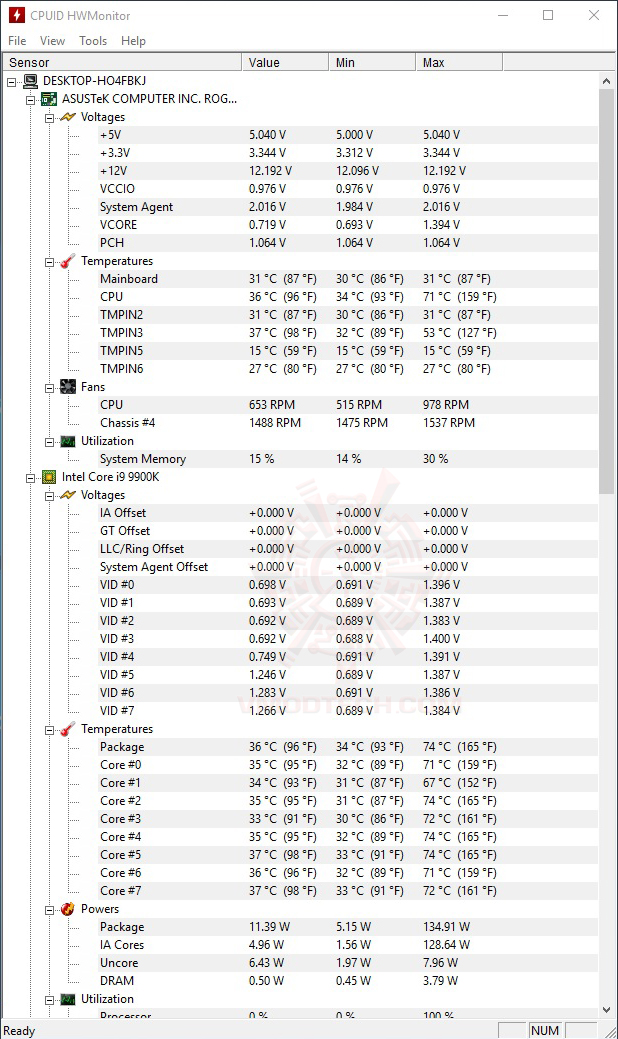Screen dimensions: 618x1039
Task: Click the motherboard Temperatures thermometer icon
Action: coord(68,261)
